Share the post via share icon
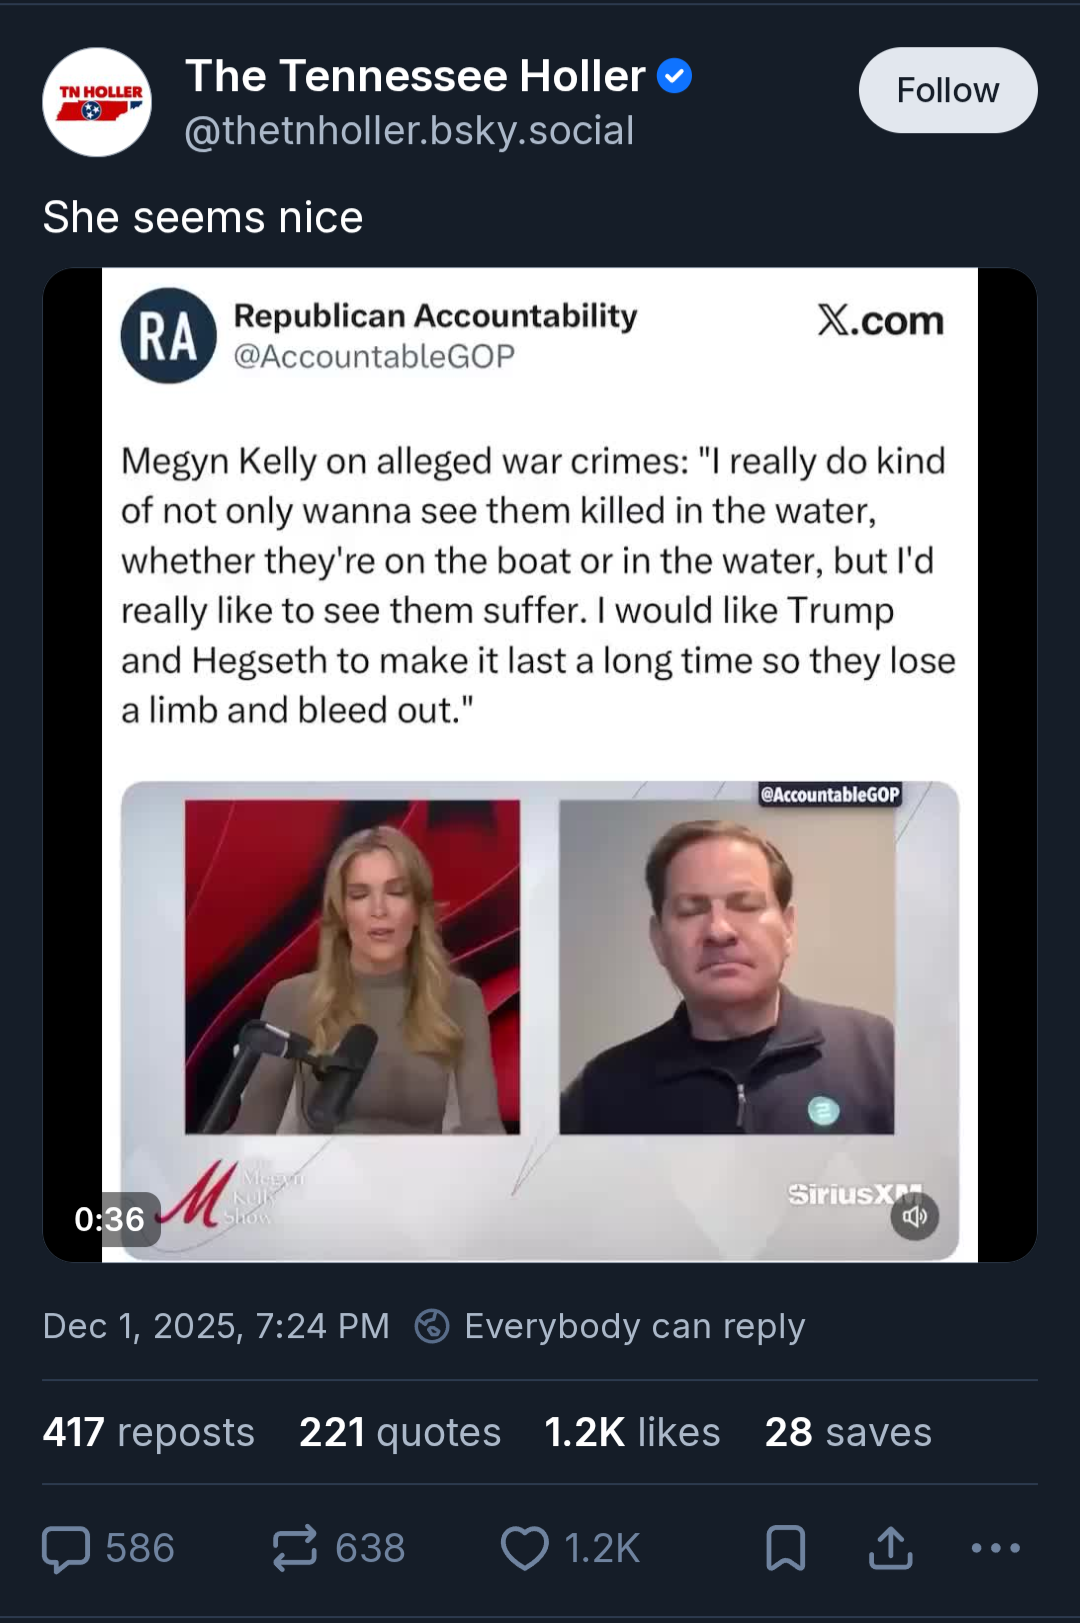1080x1623 pixels. [890, 1548]
